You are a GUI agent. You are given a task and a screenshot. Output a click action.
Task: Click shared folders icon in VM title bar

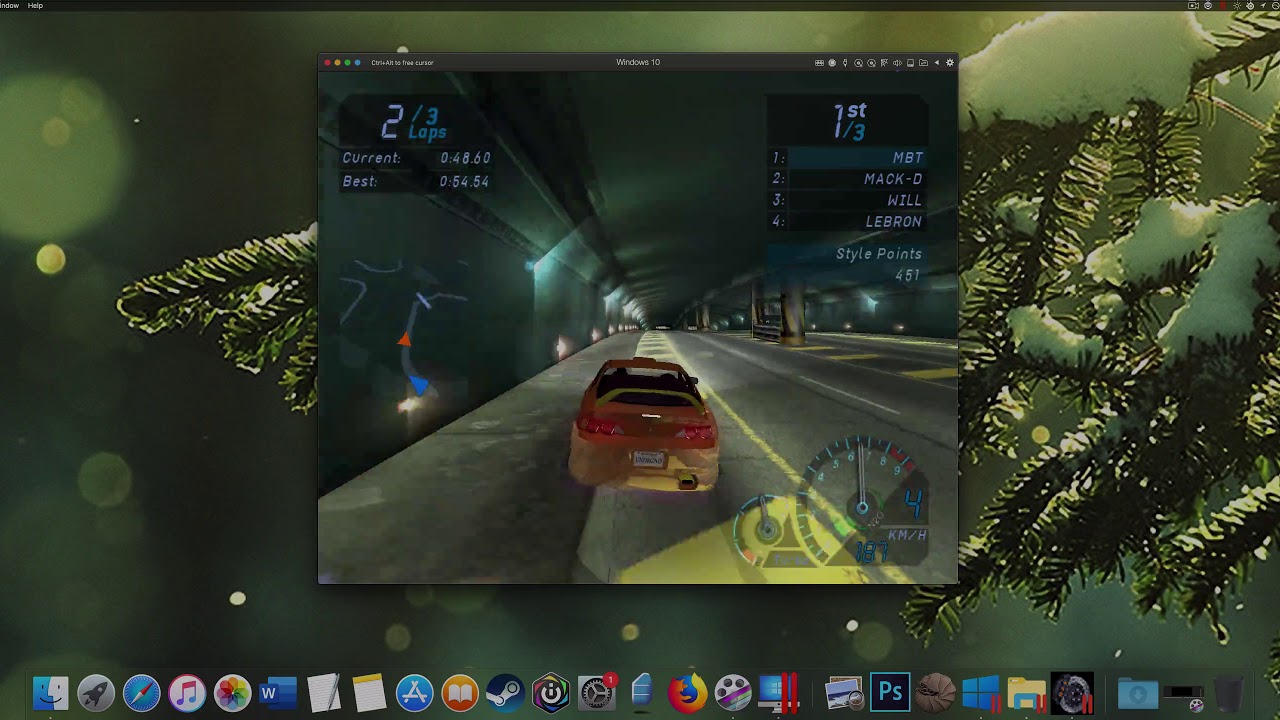[x=923, y=63]
